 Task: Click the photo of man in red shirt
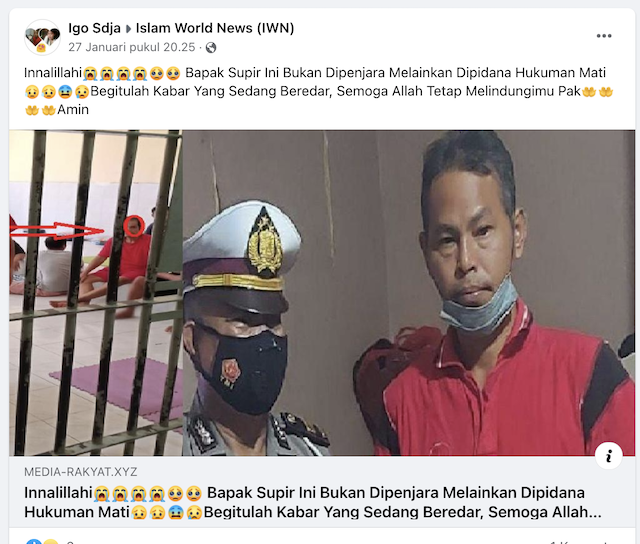click(490, 293)
